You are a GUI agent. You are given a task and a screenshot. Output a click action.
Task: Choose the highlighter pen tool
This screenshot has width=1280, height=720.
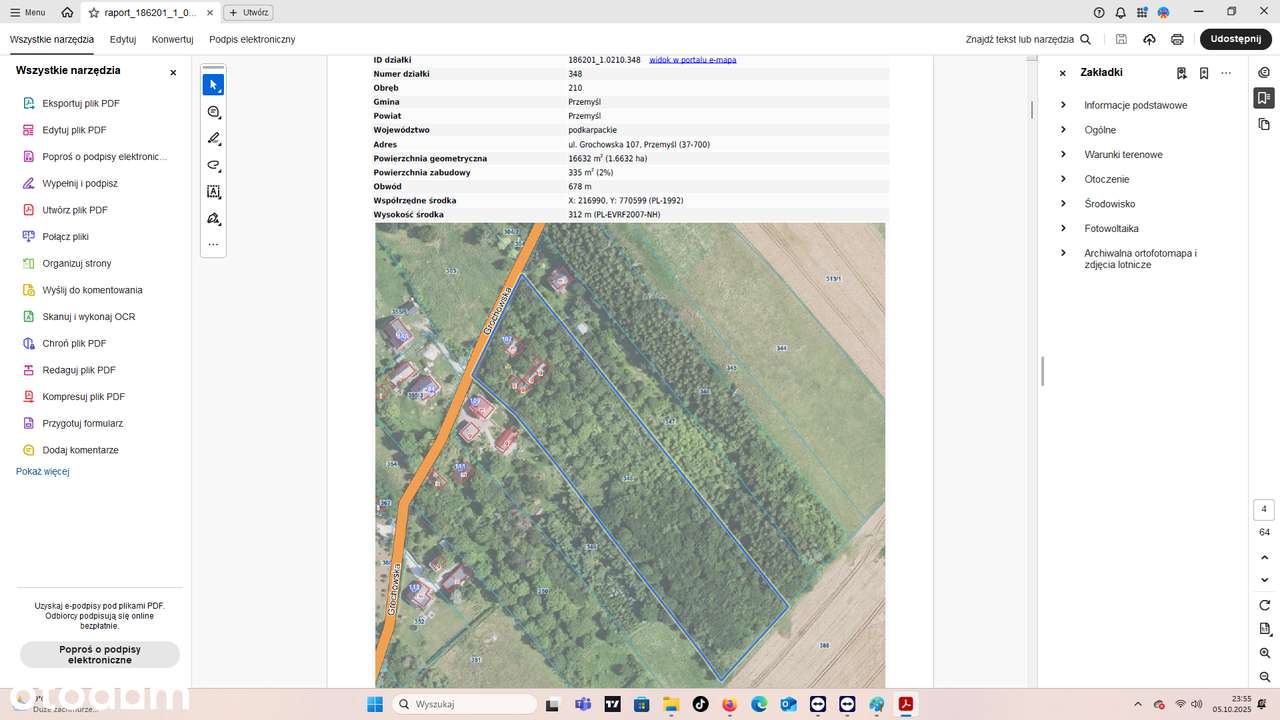213,139
